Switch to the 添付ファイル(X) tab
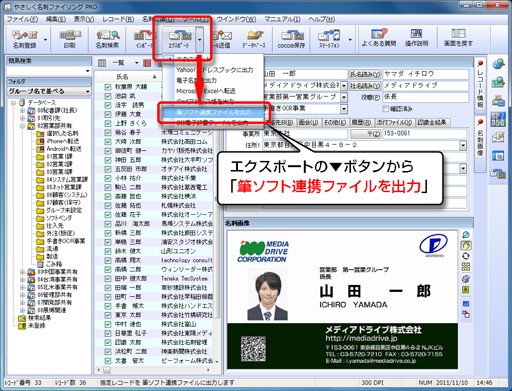The height and width of the screenshot is (391, 512). (394, 123)
